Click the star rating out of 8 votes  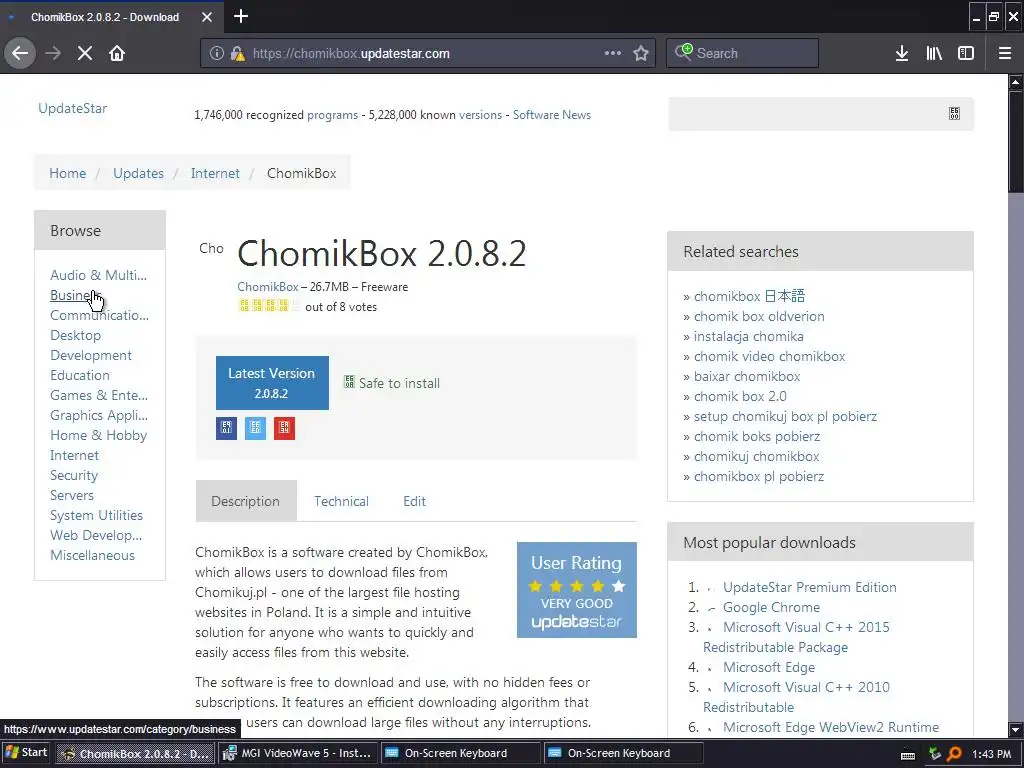[270, 306]
